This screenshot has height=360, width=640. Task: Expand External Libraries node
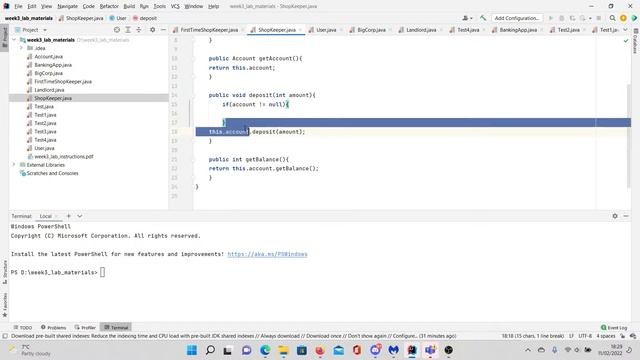point(14,165)
